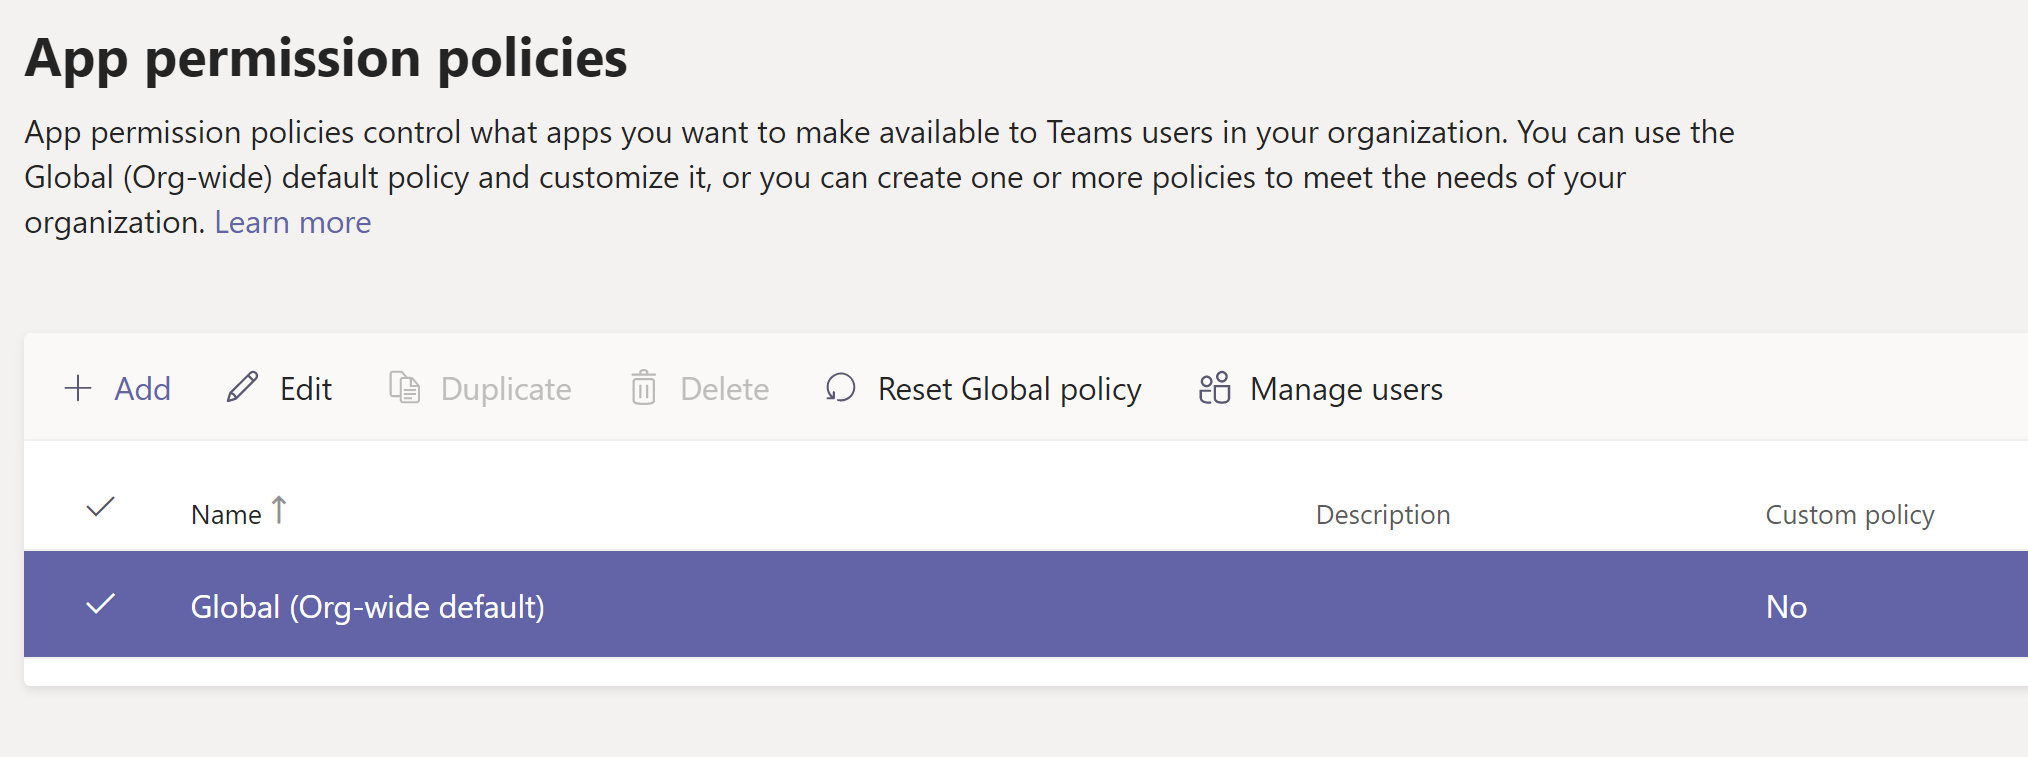Image resolution: width=2028 pixels, height=757 pixels.
Task: Open the Global (Org-wide default) policy name
Action: pos(367,607)
